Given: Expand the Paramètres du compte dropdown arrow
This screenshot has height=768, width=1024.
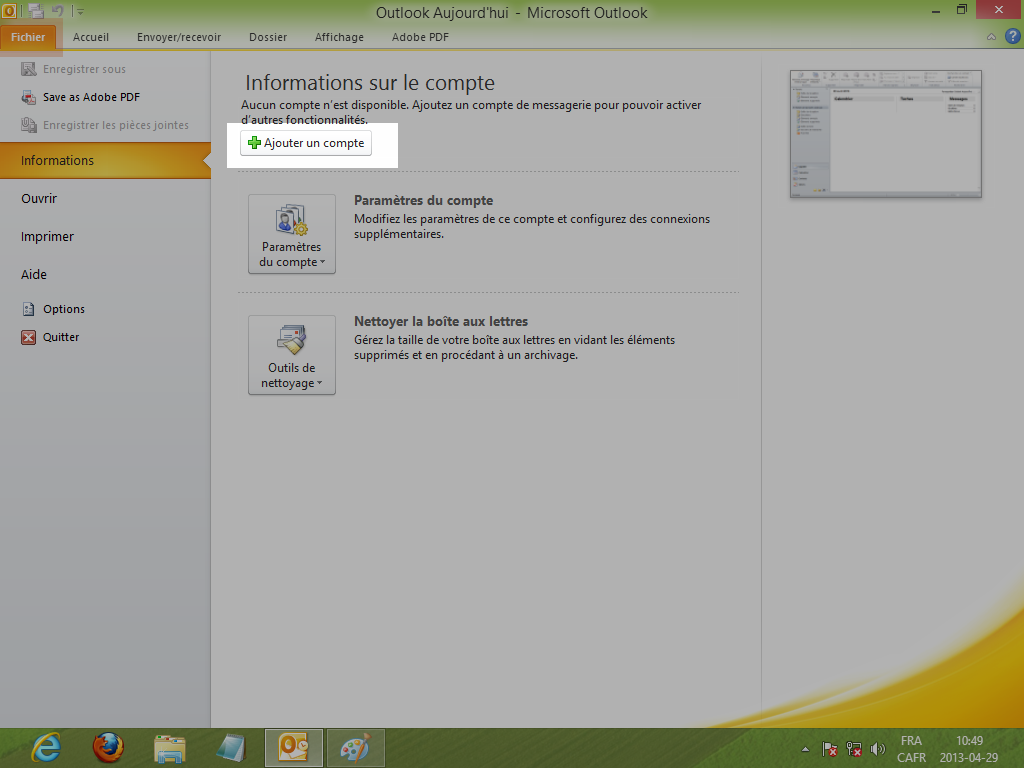Looking at the screenshot, I should (x=322, y=263).
